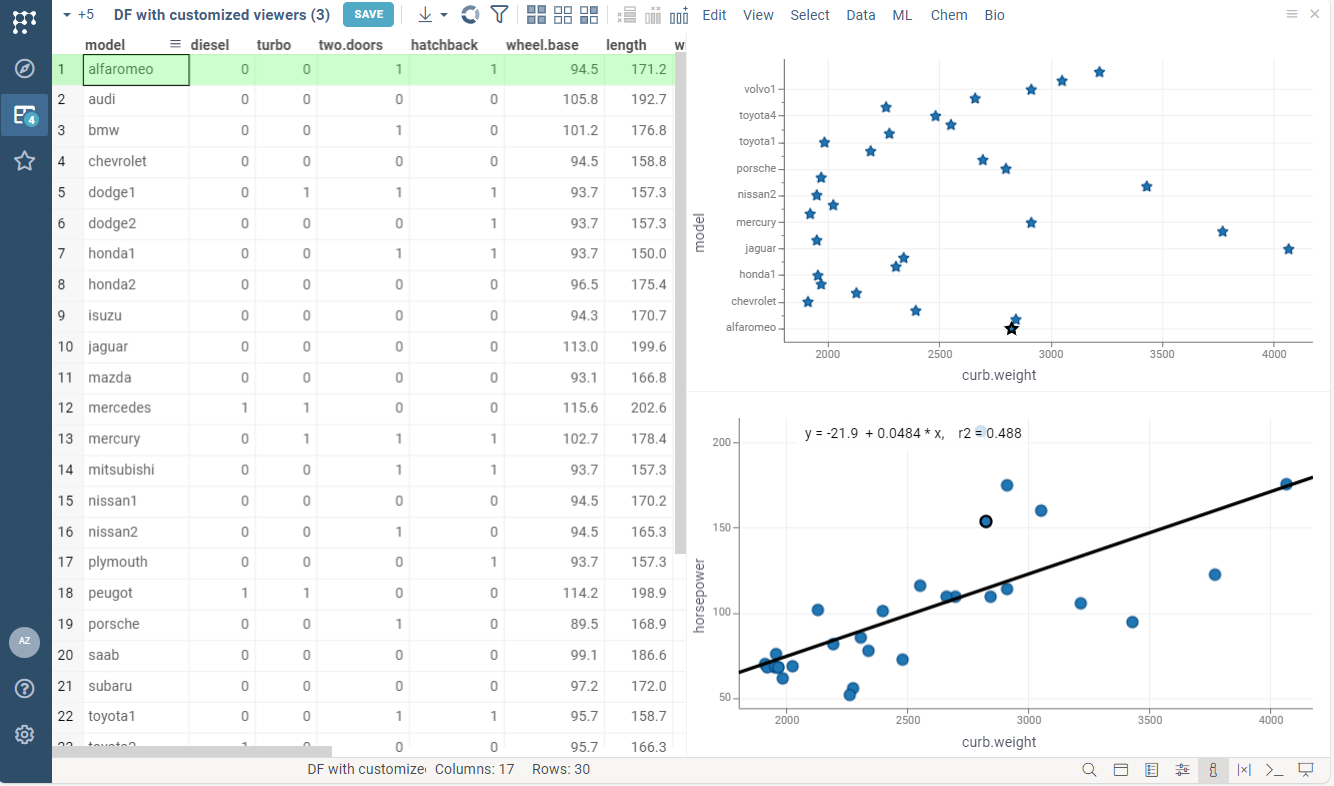
Task: Open the model column hamburger menu
Action: (x=175, y=44)
